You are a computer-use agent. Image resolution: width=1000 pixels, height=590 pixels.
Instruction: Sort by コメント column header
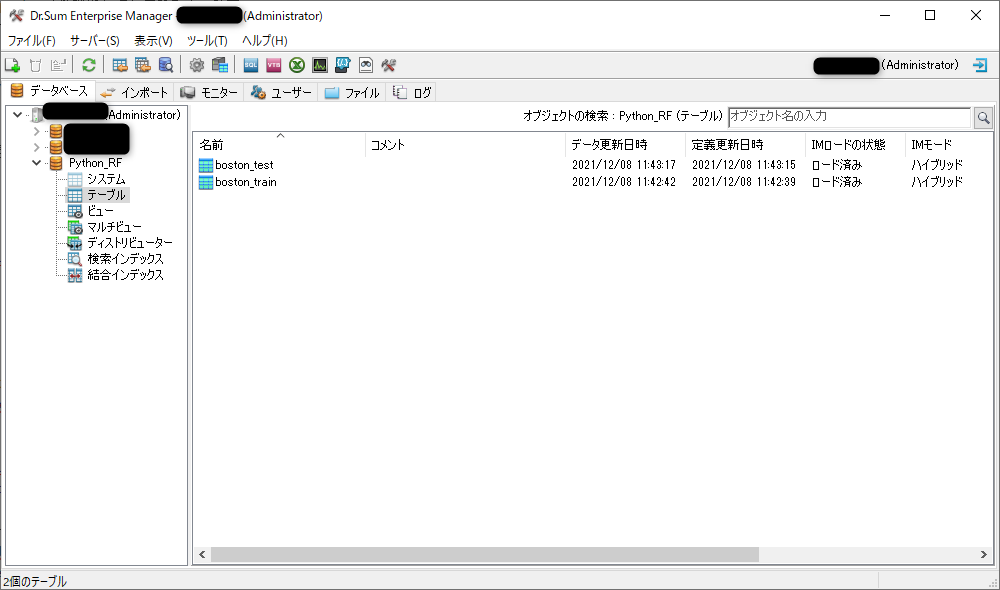[x=465, y=145]
